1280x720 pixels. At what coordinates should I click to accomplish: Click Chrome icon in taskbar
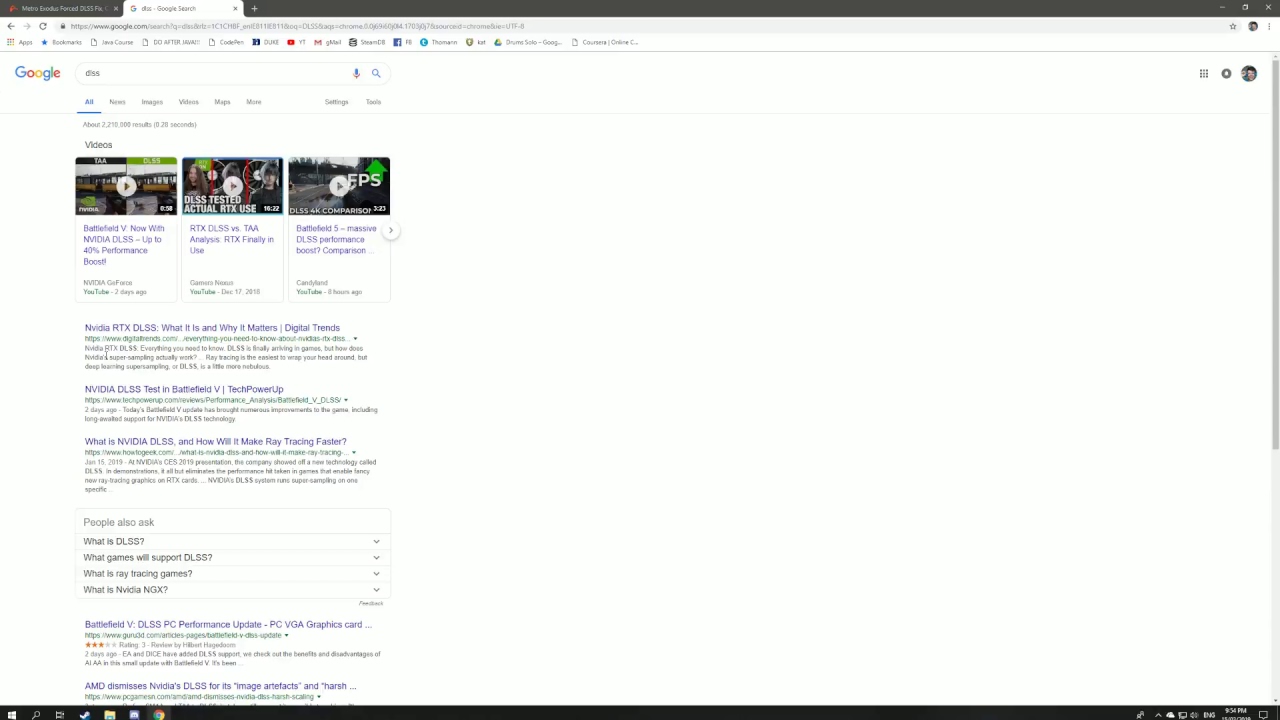[x=158, y=714]
